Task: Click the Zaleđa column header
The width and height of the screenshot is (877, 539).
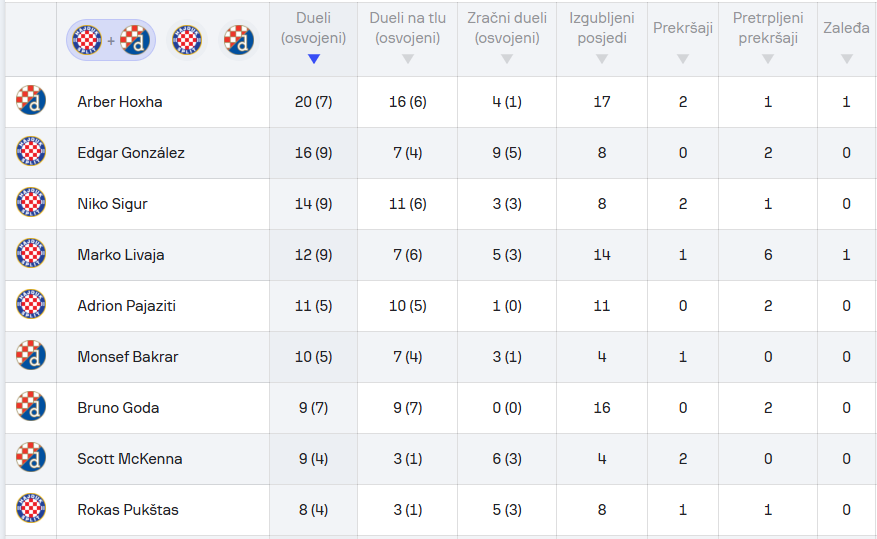Action: pos(846,28)
